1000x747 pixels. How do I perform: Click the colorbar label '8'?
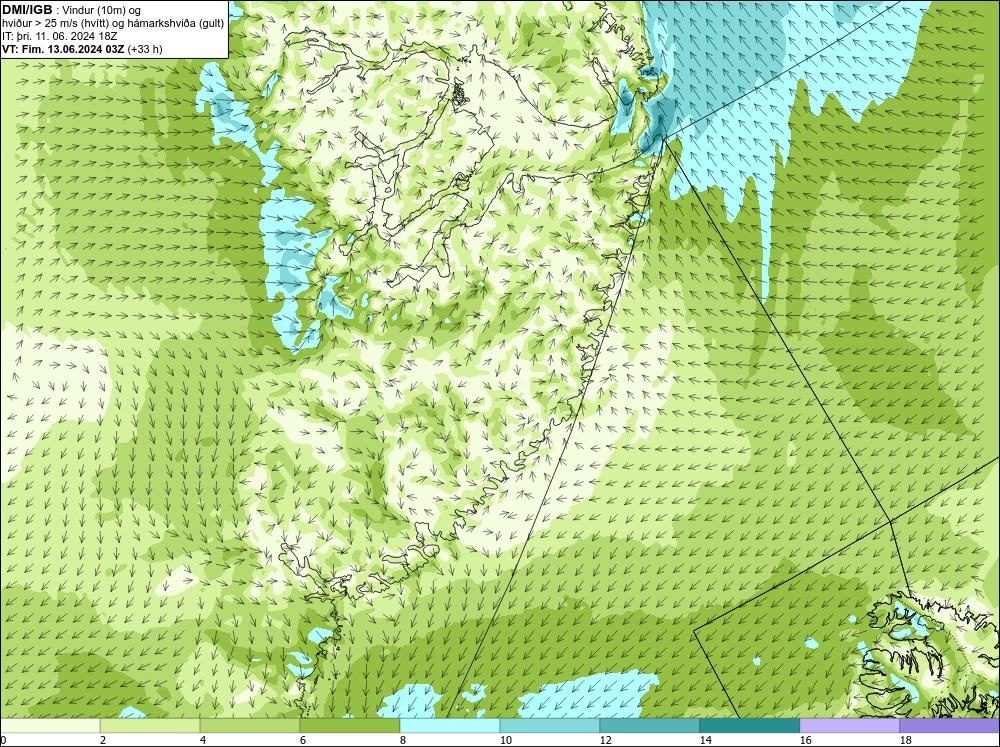(403, 740)
